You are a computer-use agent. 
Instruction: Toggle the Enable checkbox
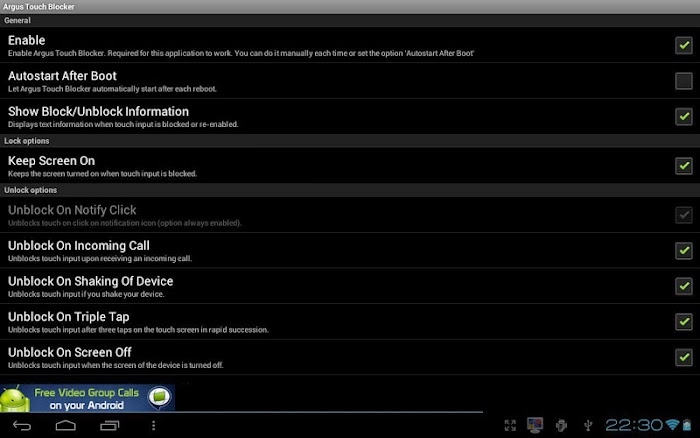click(683, 45)
